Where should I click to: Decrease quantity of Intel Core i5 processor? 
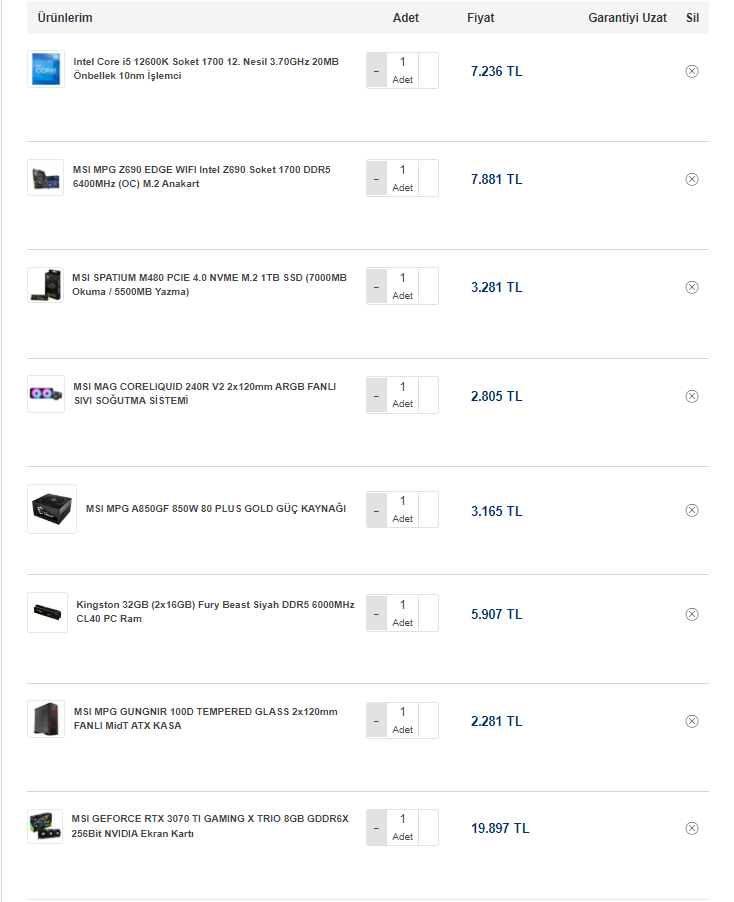point(376,71)
